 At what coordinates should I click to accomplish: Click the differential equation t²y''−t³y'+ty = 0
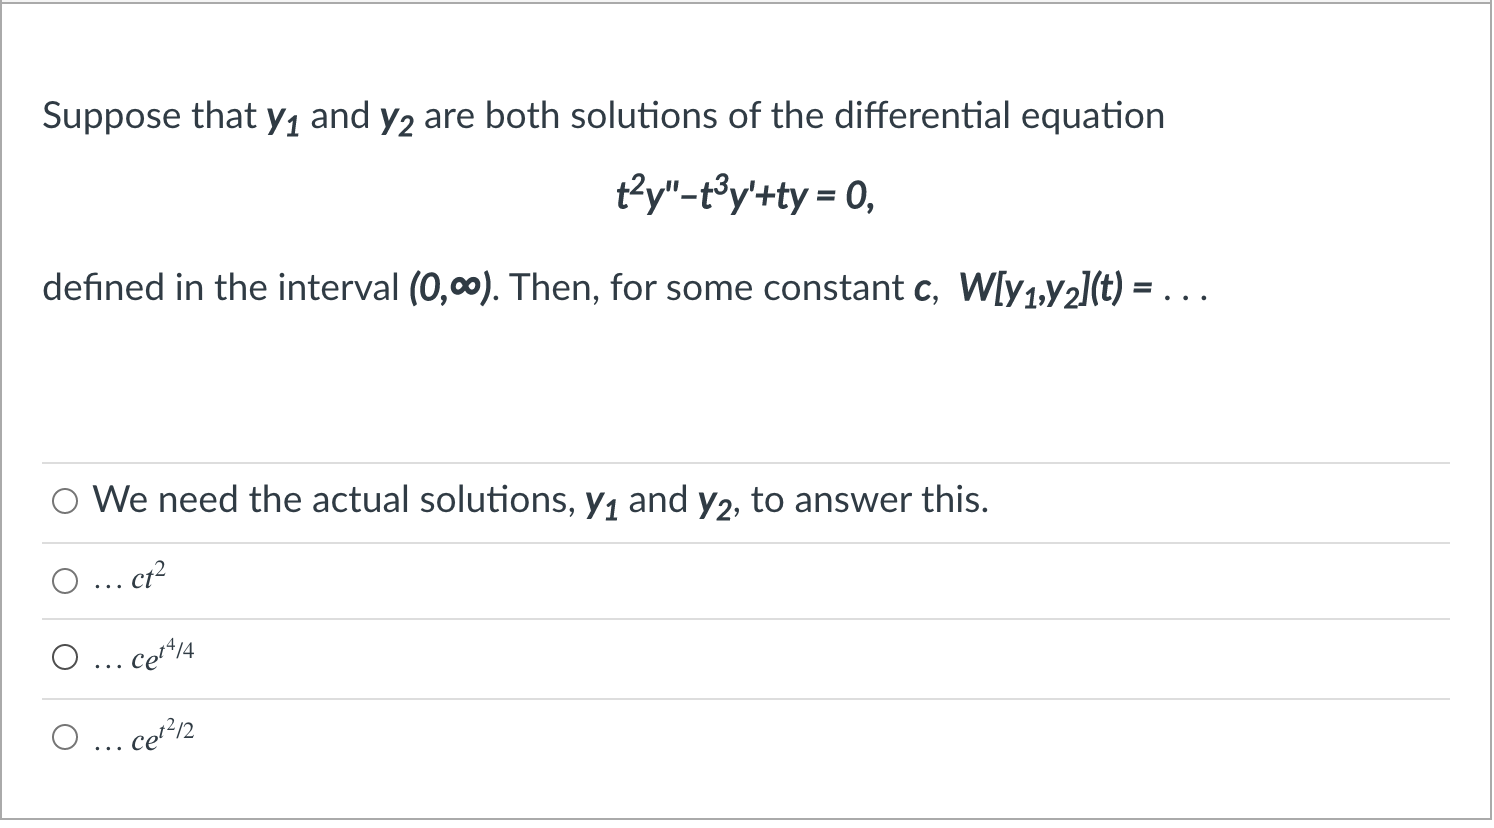pyautogui.click(x=745, y=195)
